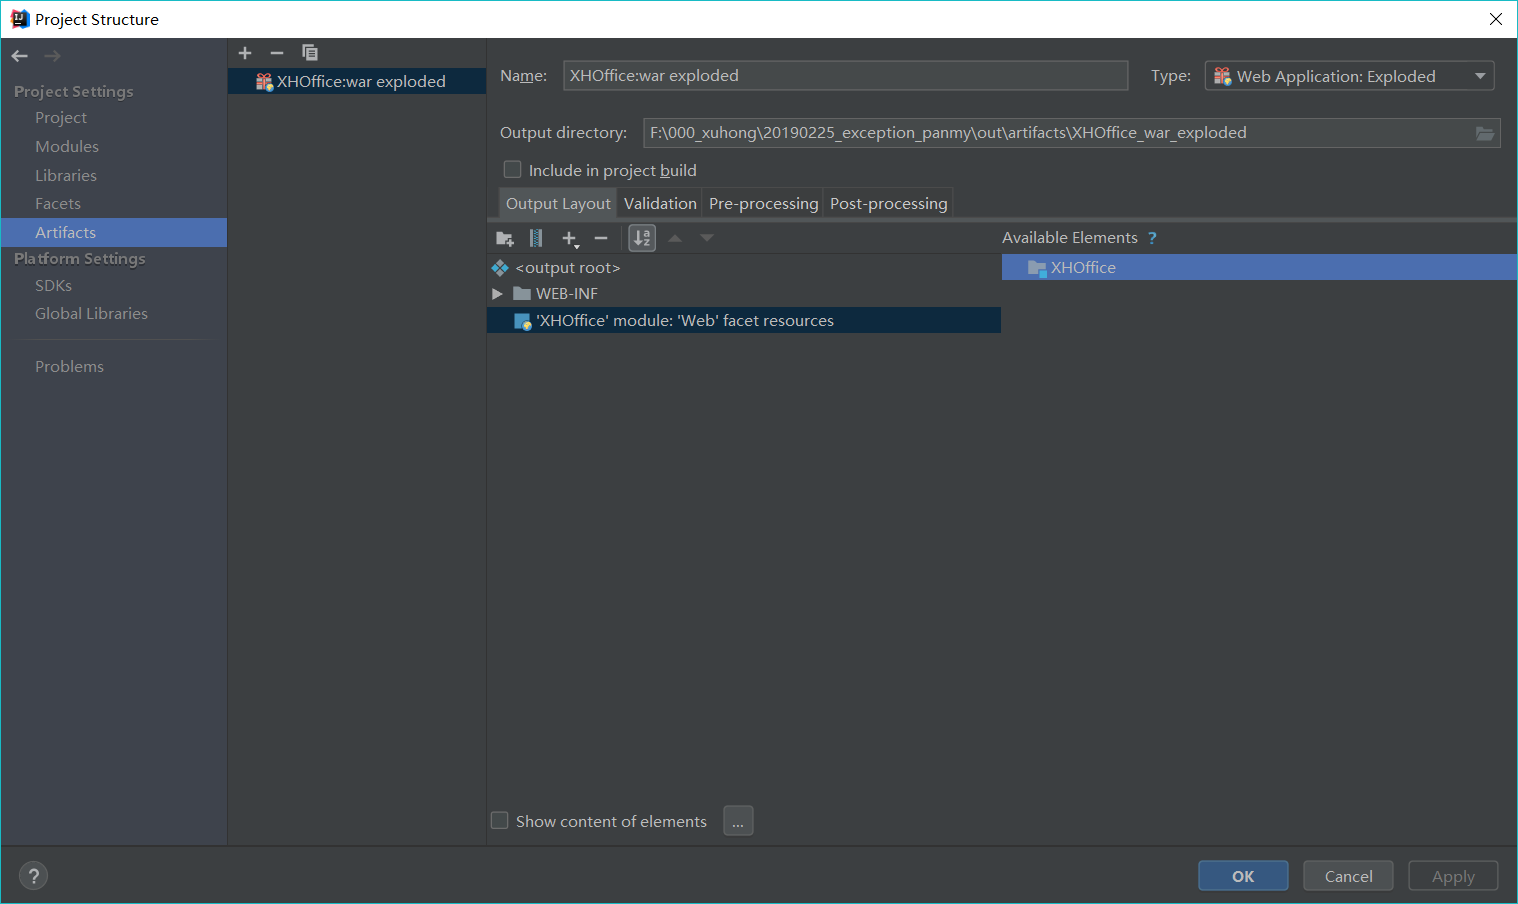Click the WEB-INF folder icon

522,294
